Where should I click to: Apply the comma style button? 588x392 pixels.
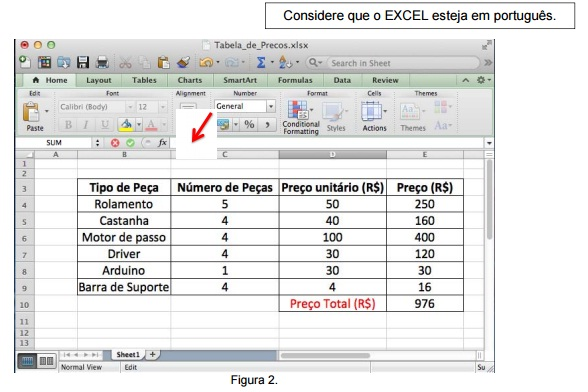(267, 124)
